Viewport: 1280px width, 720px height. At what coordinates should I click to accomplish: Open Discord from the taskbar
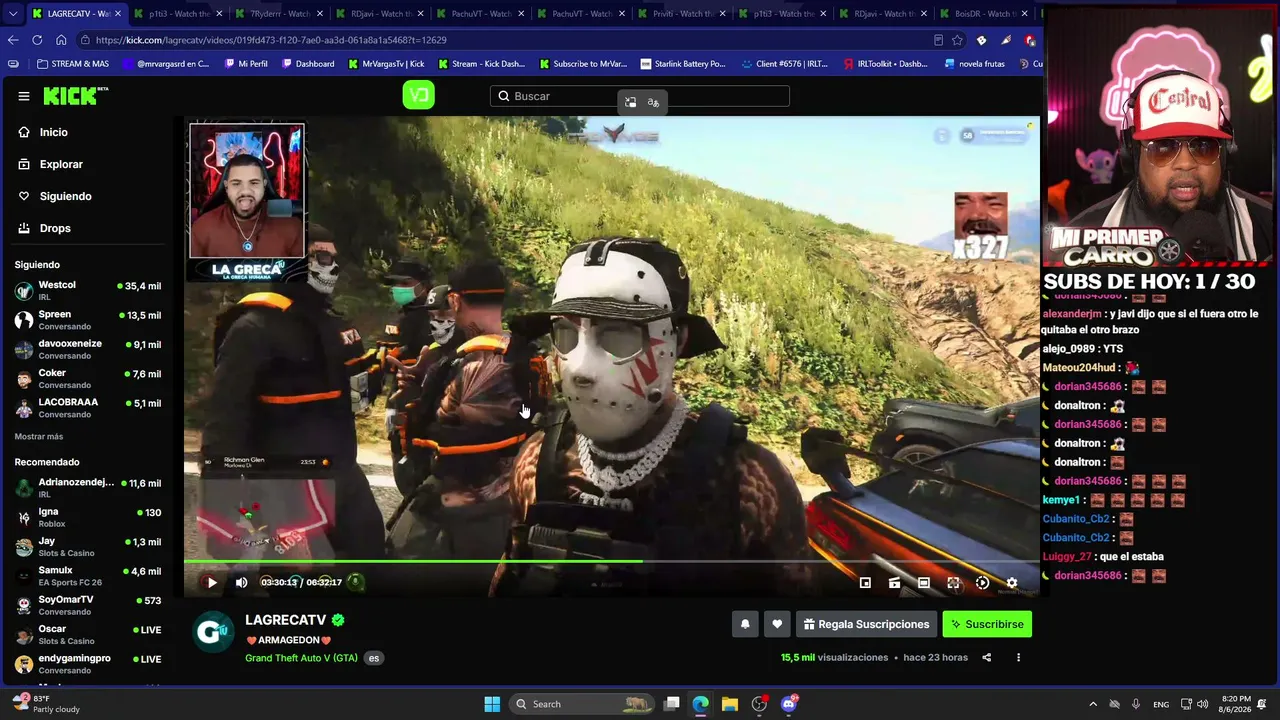[789, 704]
